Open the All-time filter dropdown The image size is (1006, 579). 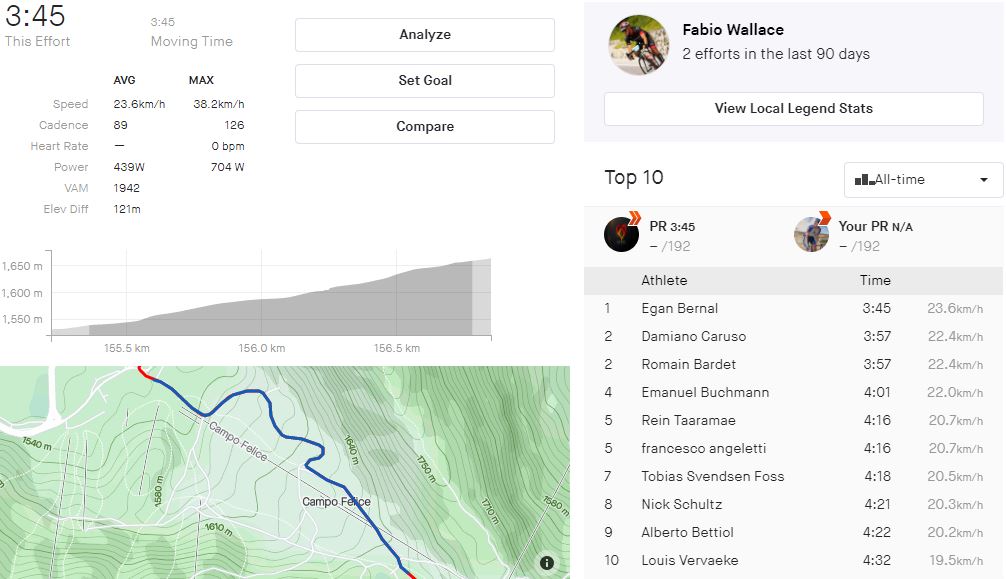pyautogui.click(x=923, y=180)
